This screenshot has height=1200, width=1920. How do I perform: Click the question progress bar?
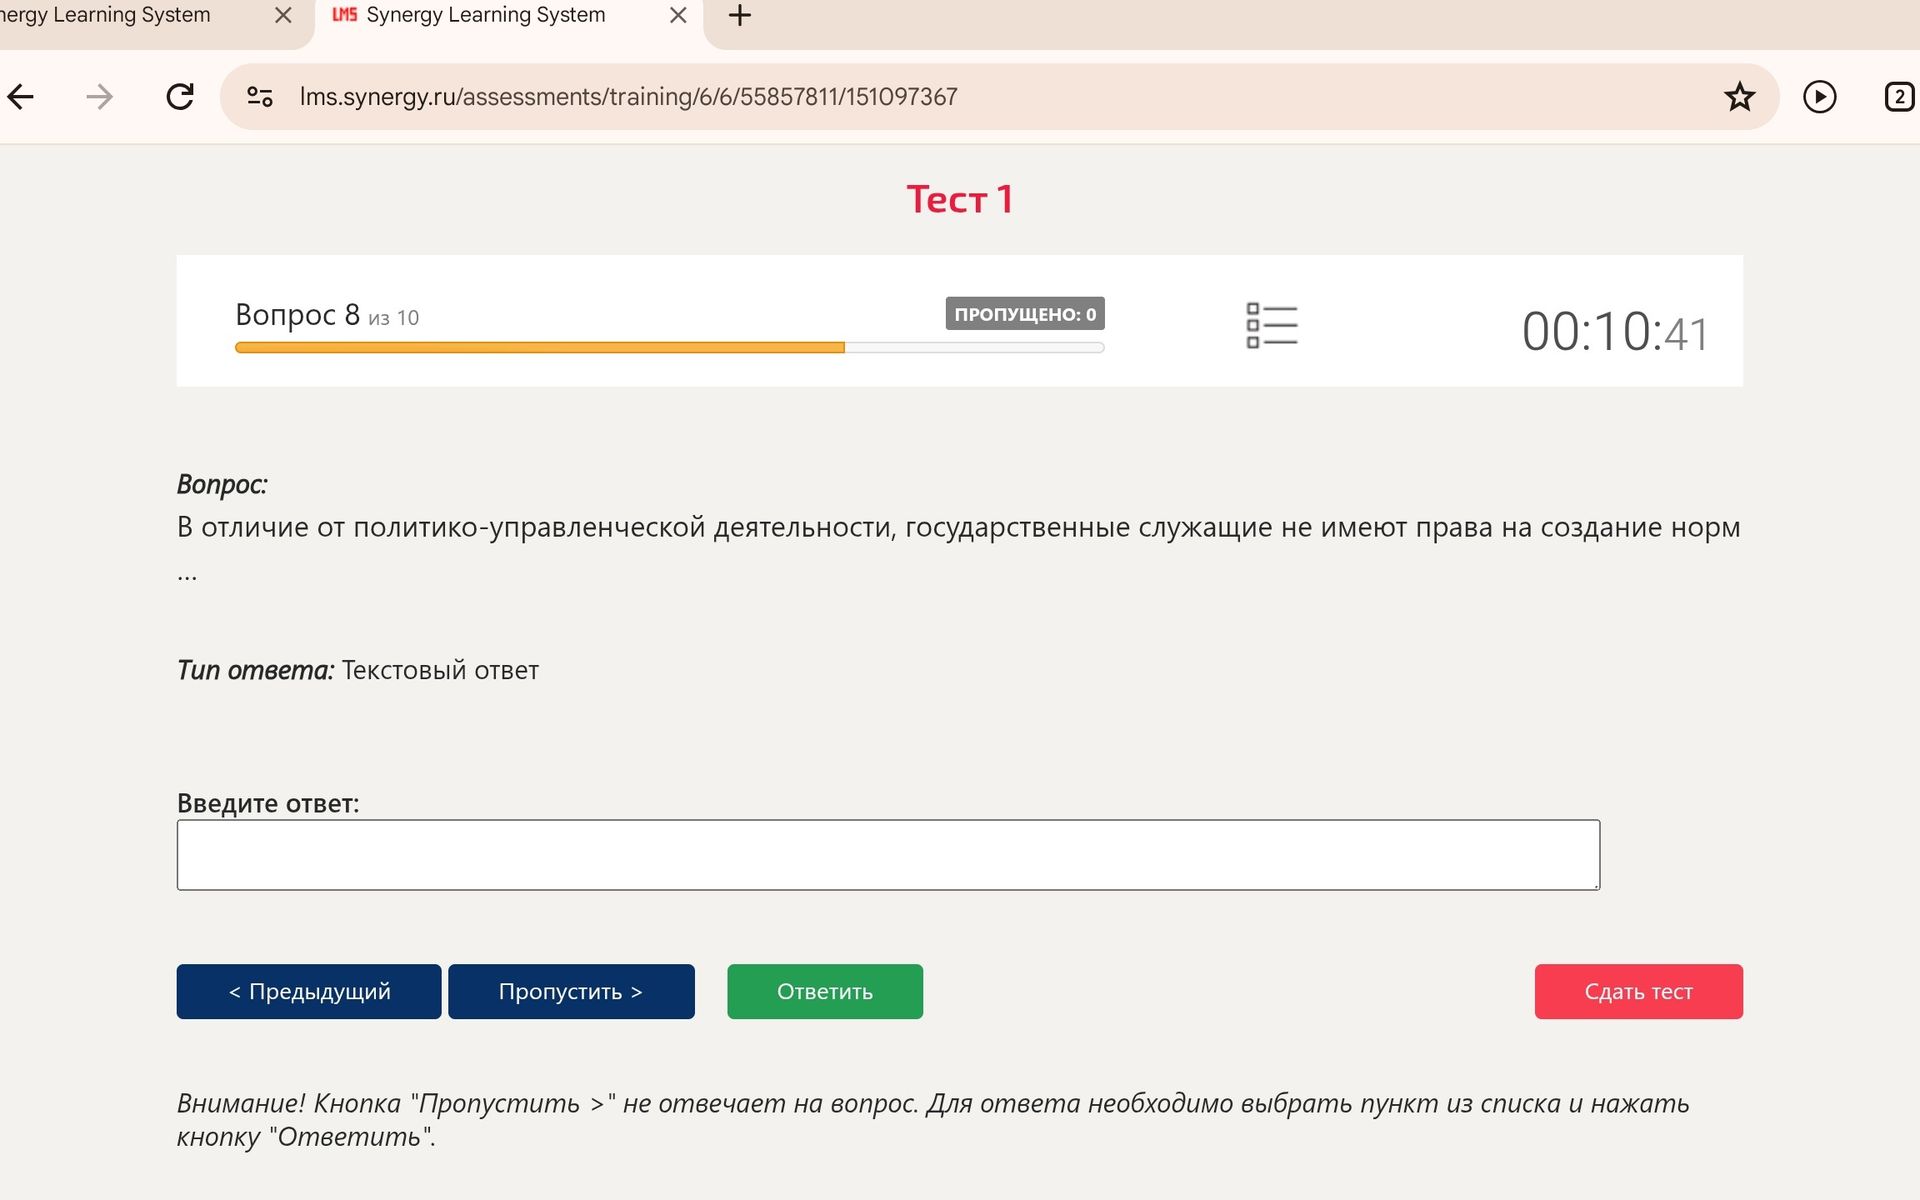670,348
